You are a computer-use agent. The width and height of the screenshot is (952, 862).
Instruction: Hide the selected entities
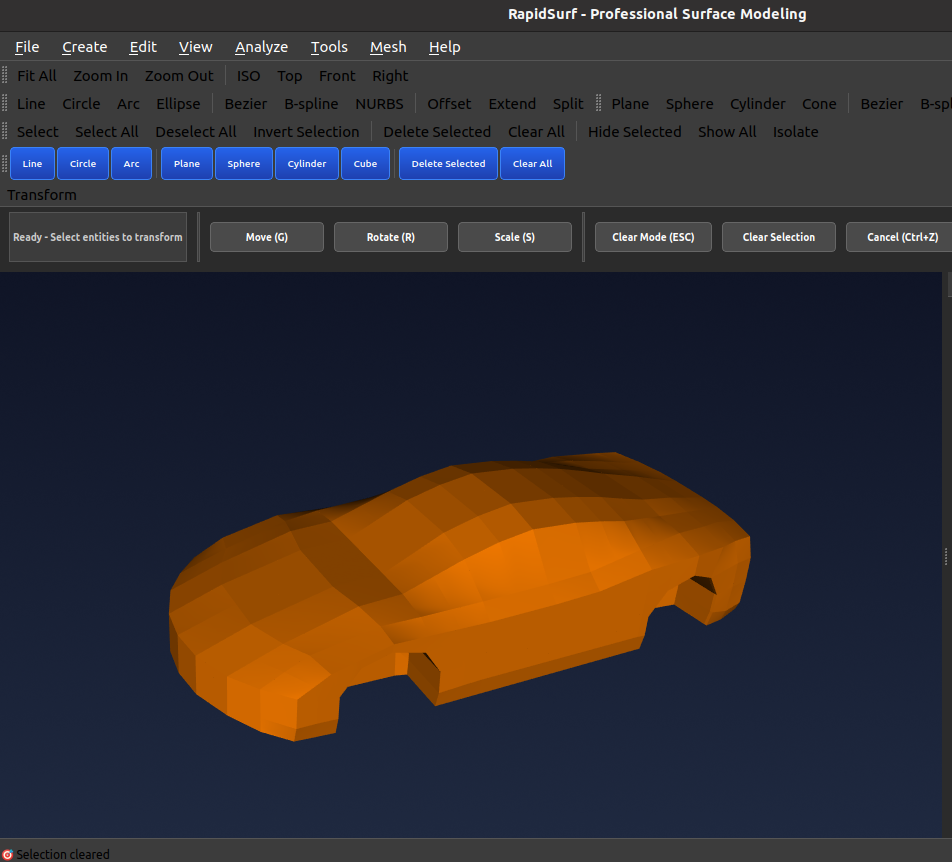point(634,131)
